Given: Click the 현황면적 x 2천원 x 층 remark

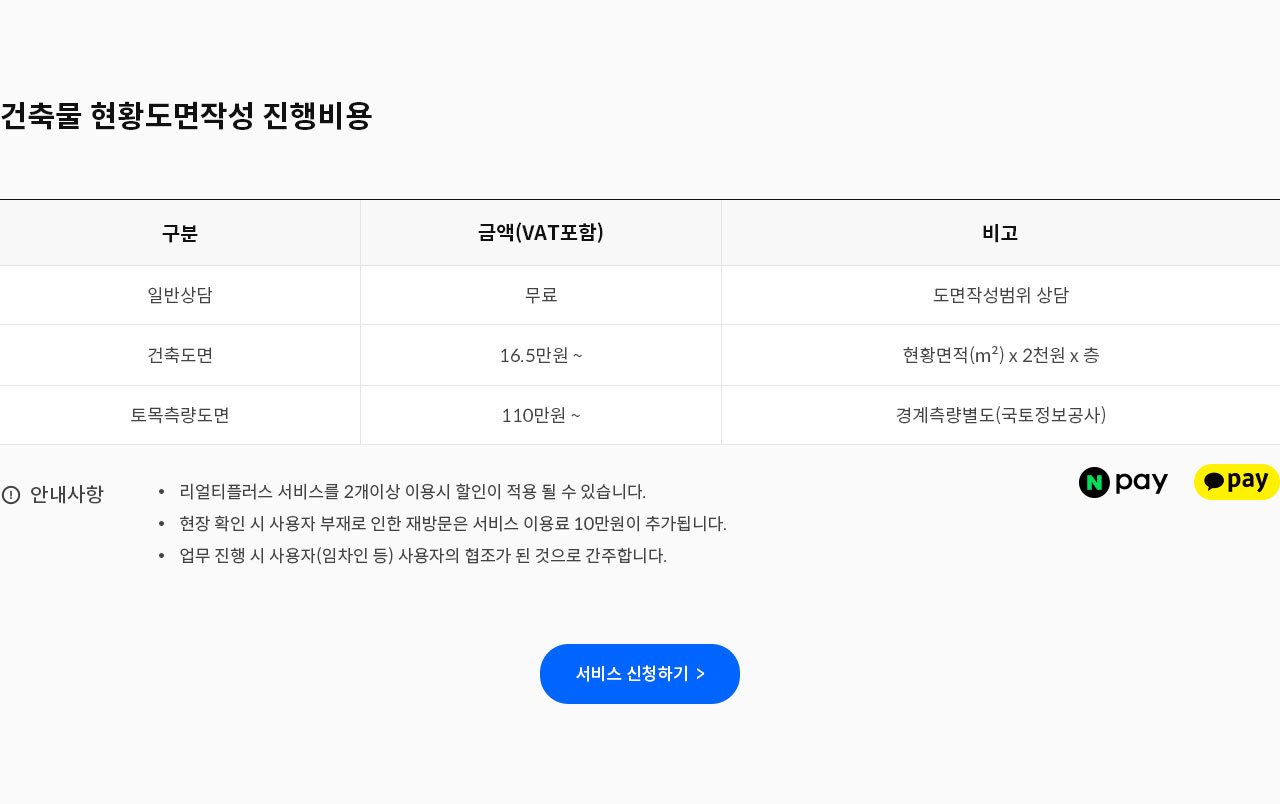Looking at the screenshot, I should click(x=1000, y=355).
